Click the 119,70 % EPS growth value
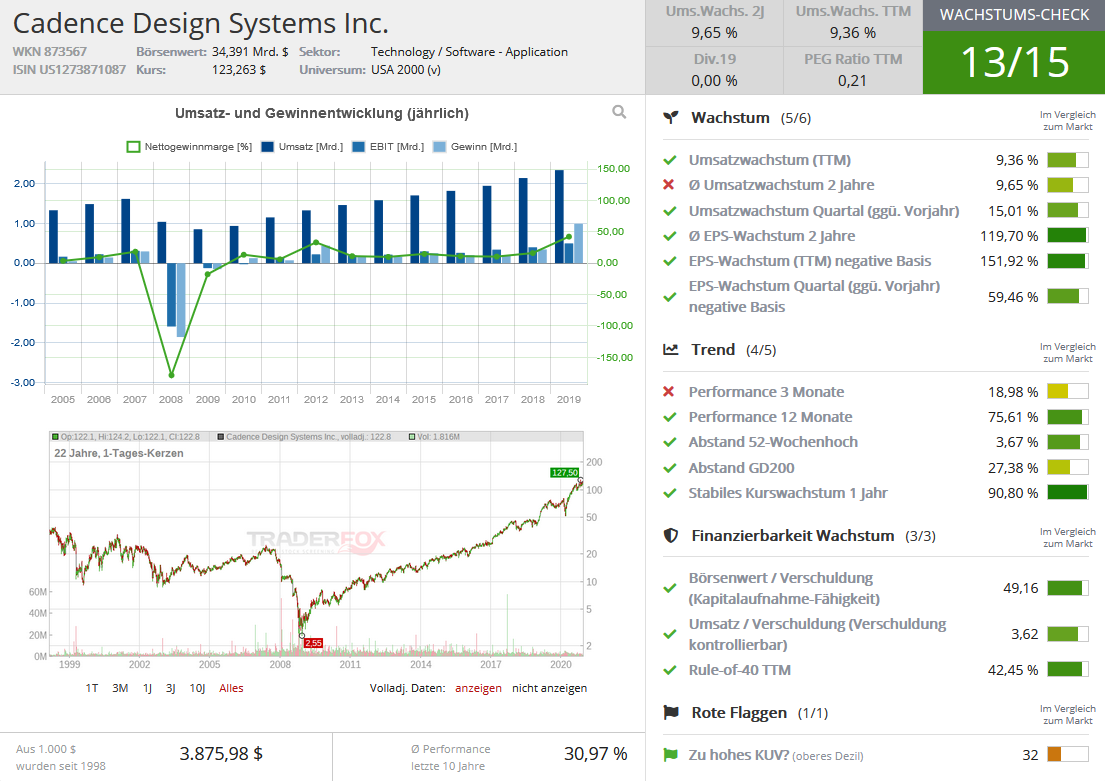This screenshot has width=1105, height=781. (x=1009, y=235)
